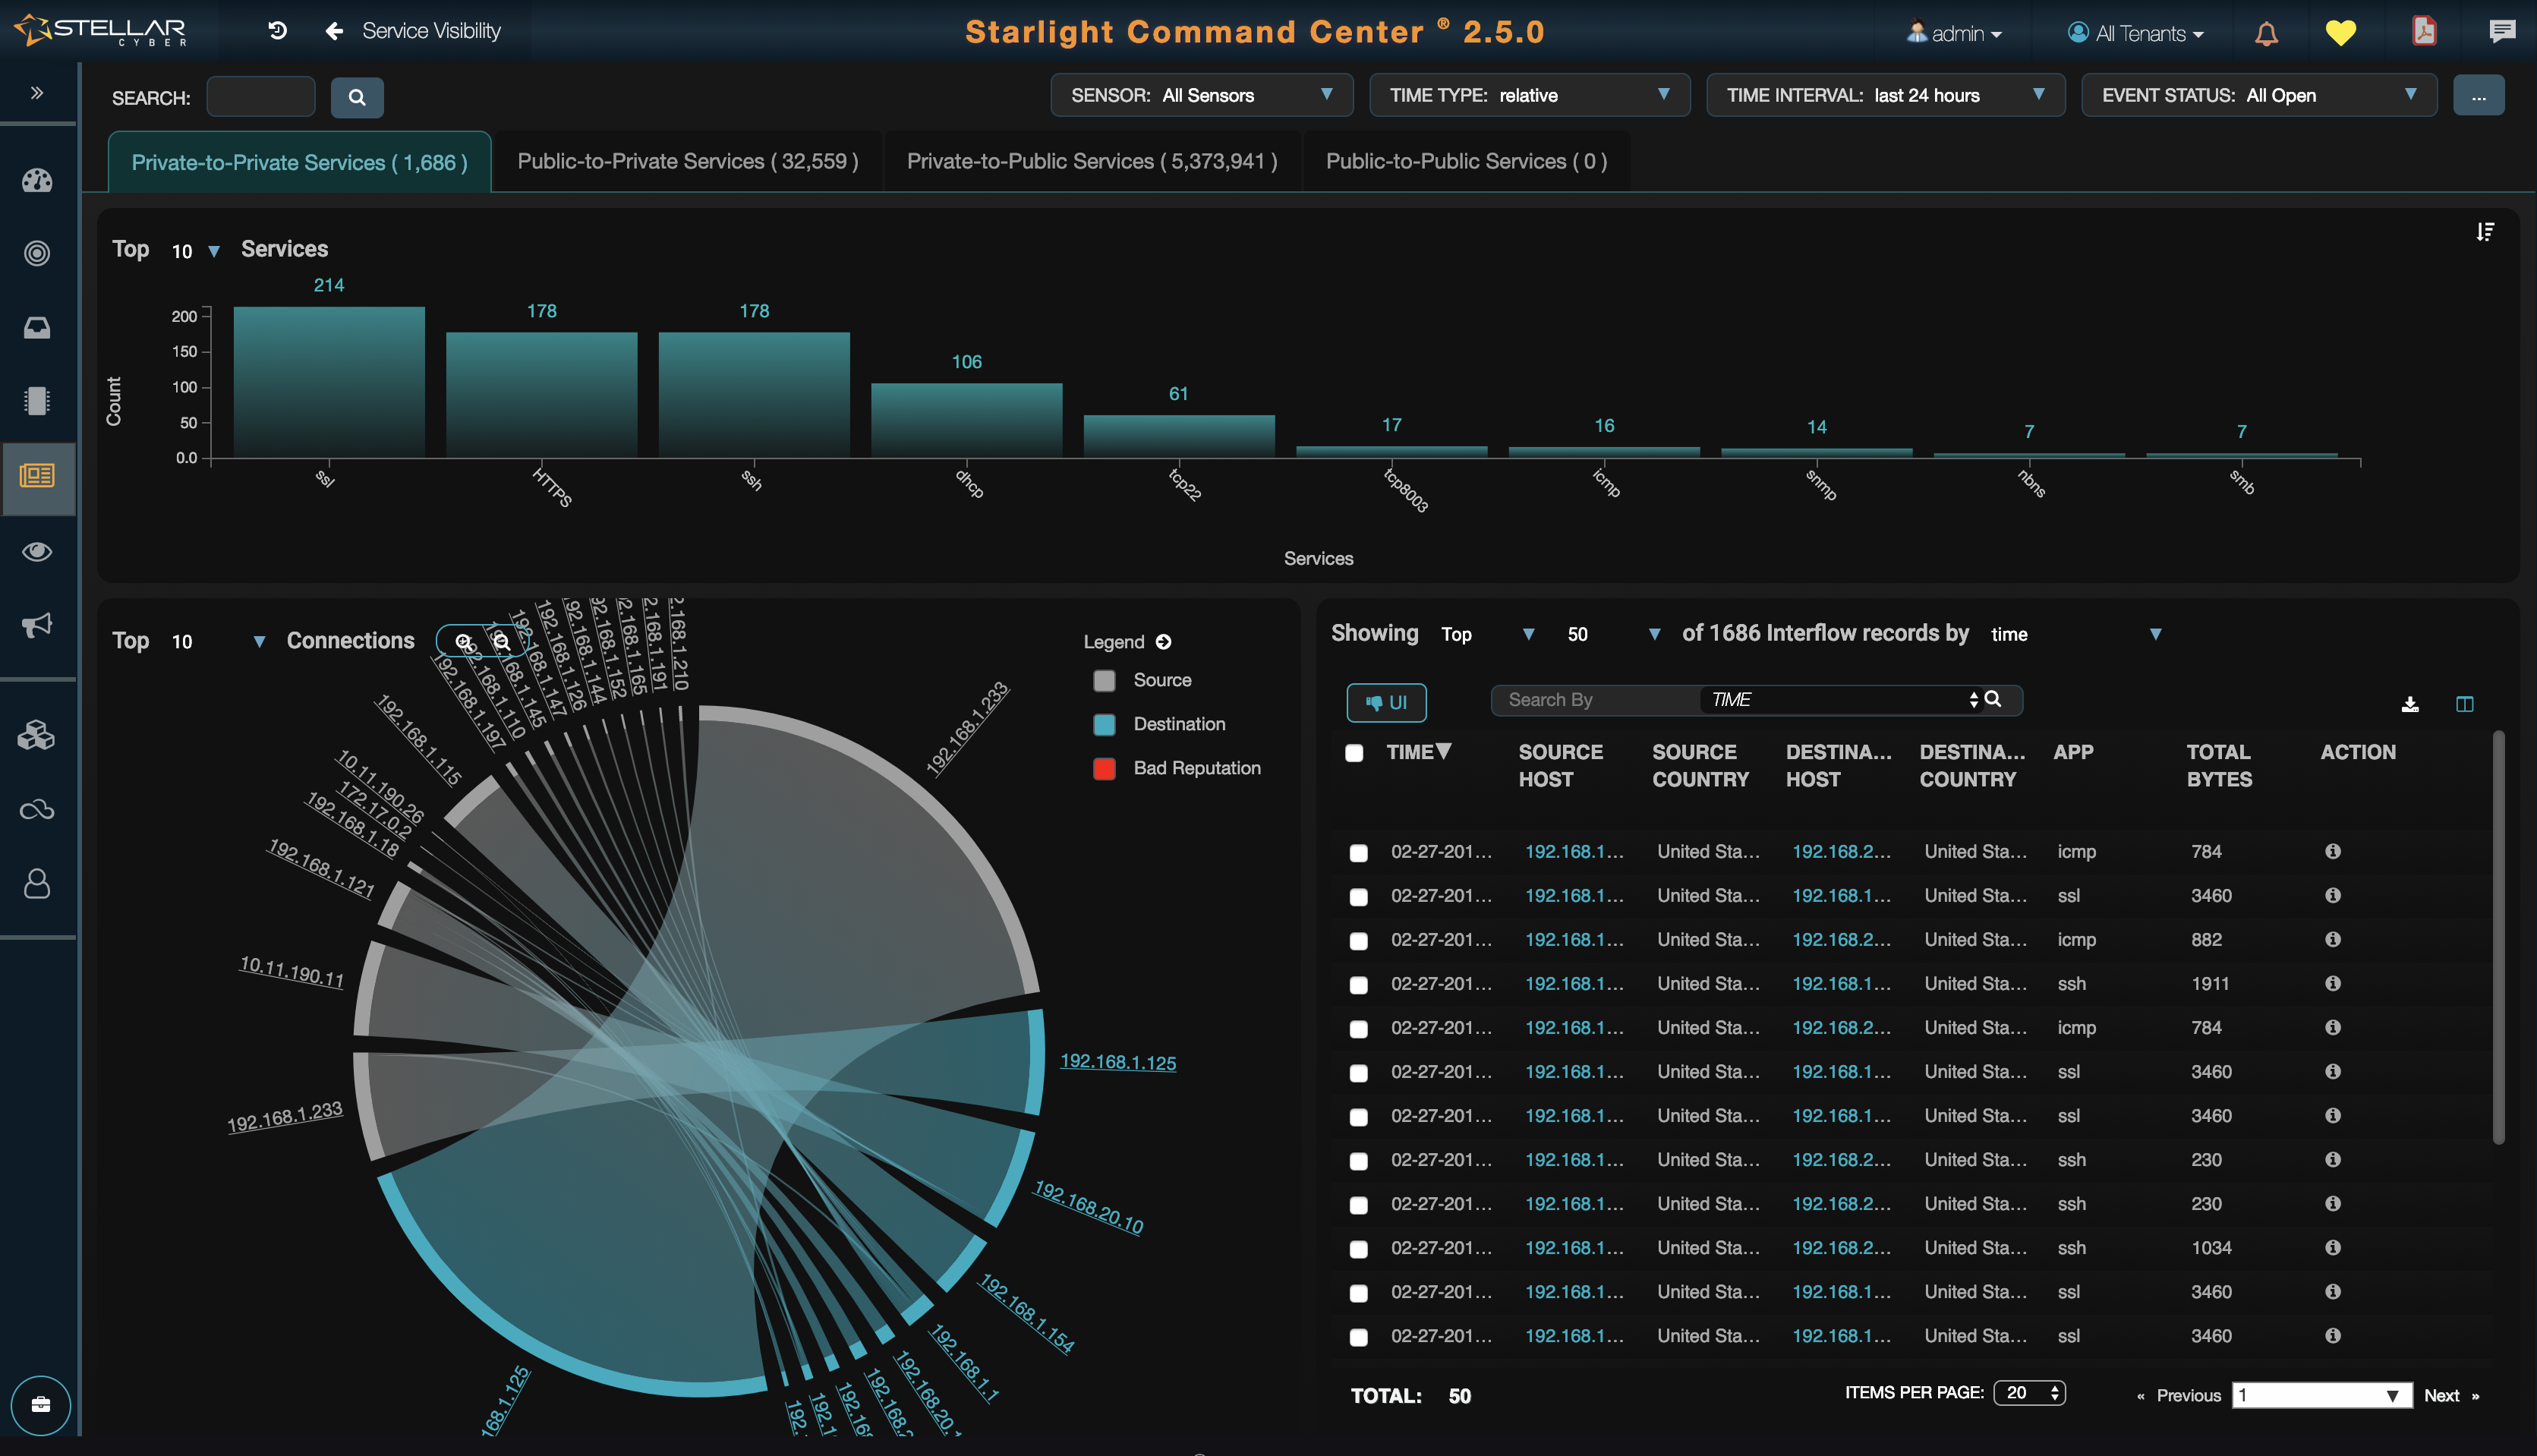Click the search magnifier button

tap(357, 97)
